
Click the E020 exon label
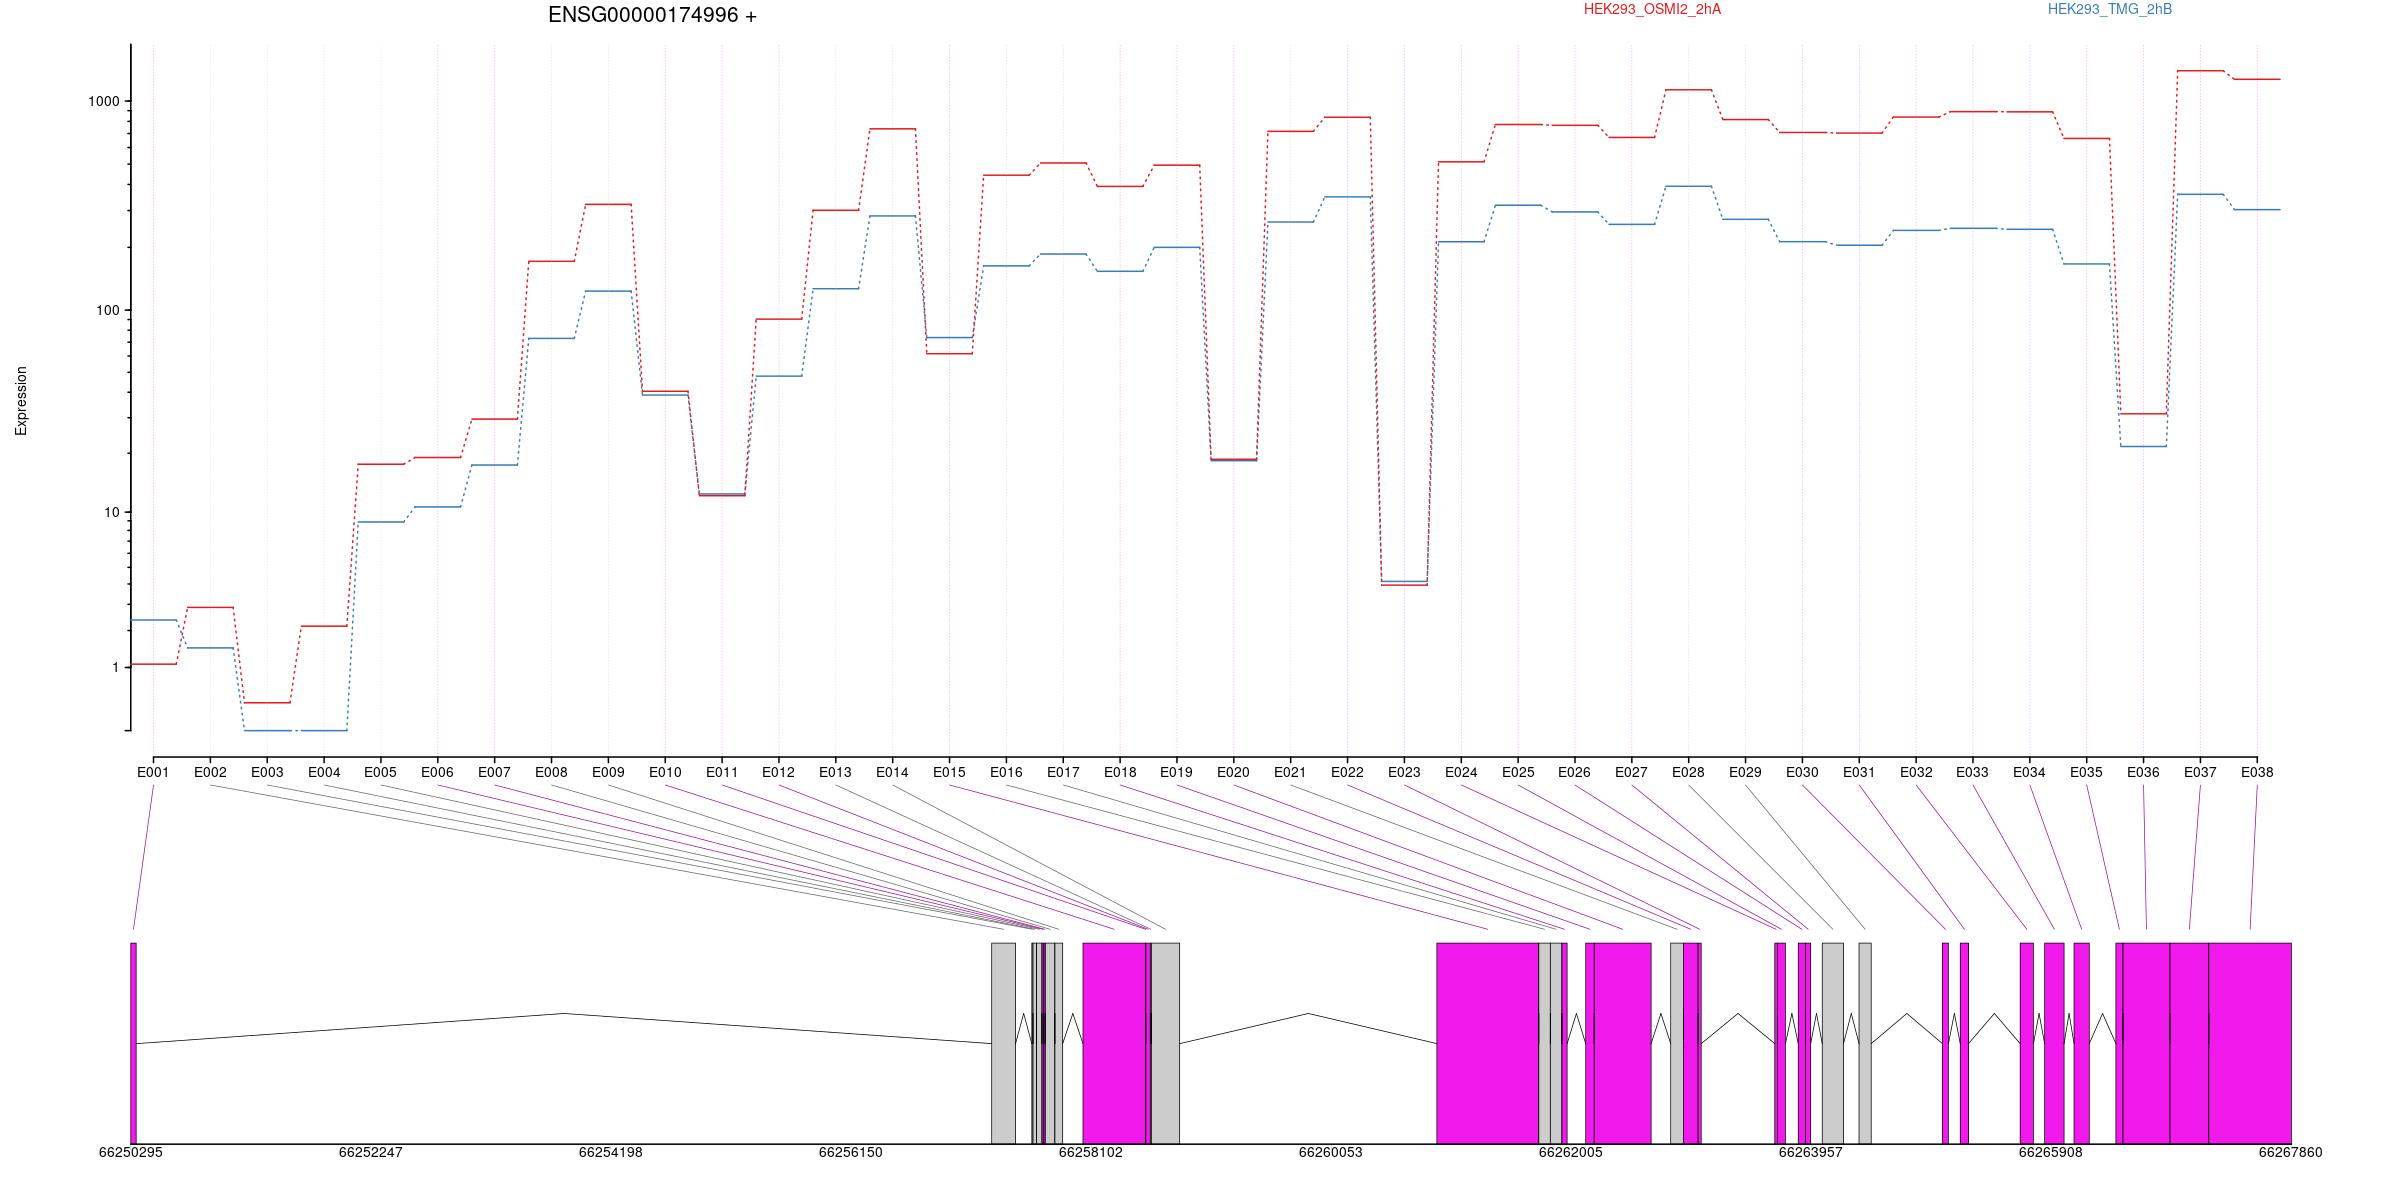pyautogui.click(x=1233, y=772)
